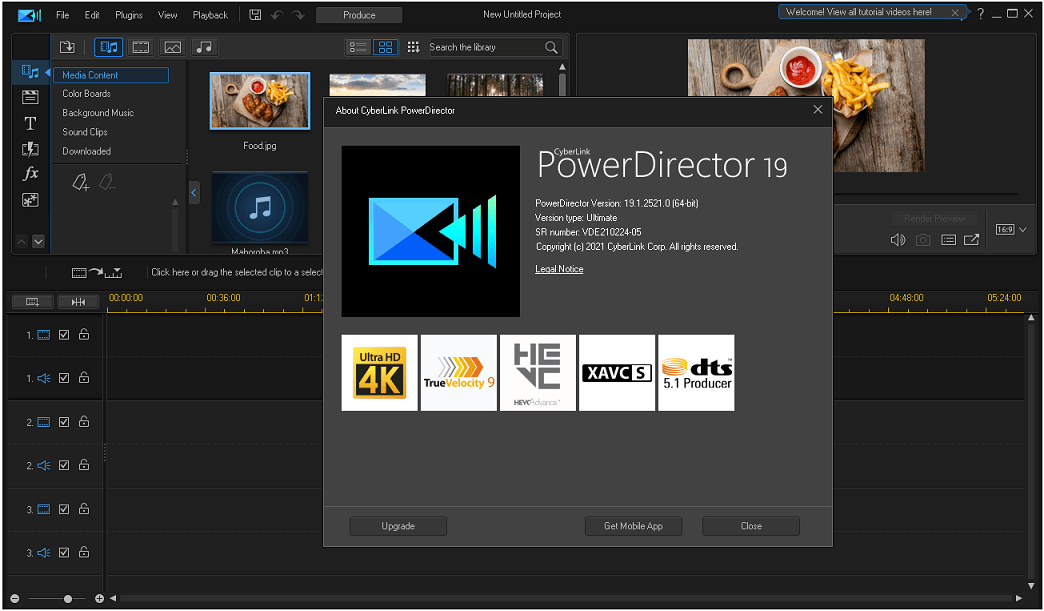
Task: Collapse library panel with left chevron
Action: pyautogui.click(x=194, y=193)
